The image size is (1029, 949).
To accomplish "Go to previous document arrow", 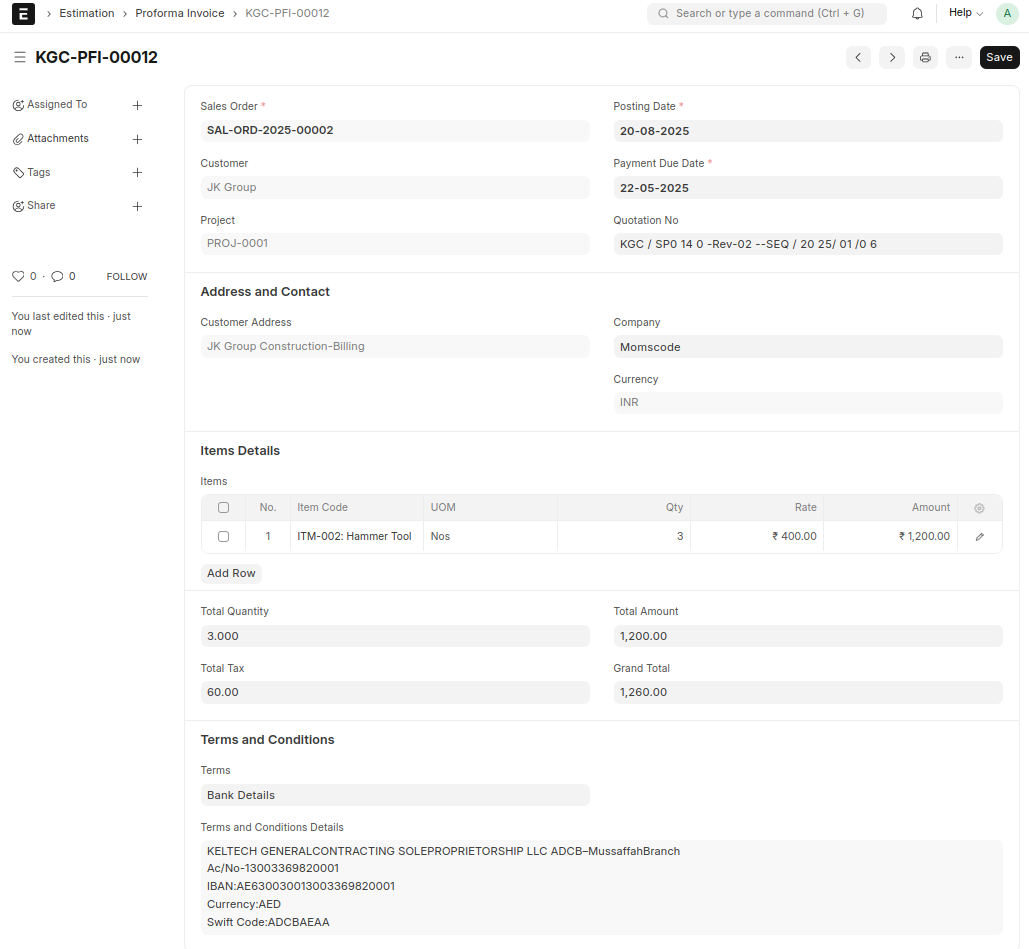I will point(858,58).
